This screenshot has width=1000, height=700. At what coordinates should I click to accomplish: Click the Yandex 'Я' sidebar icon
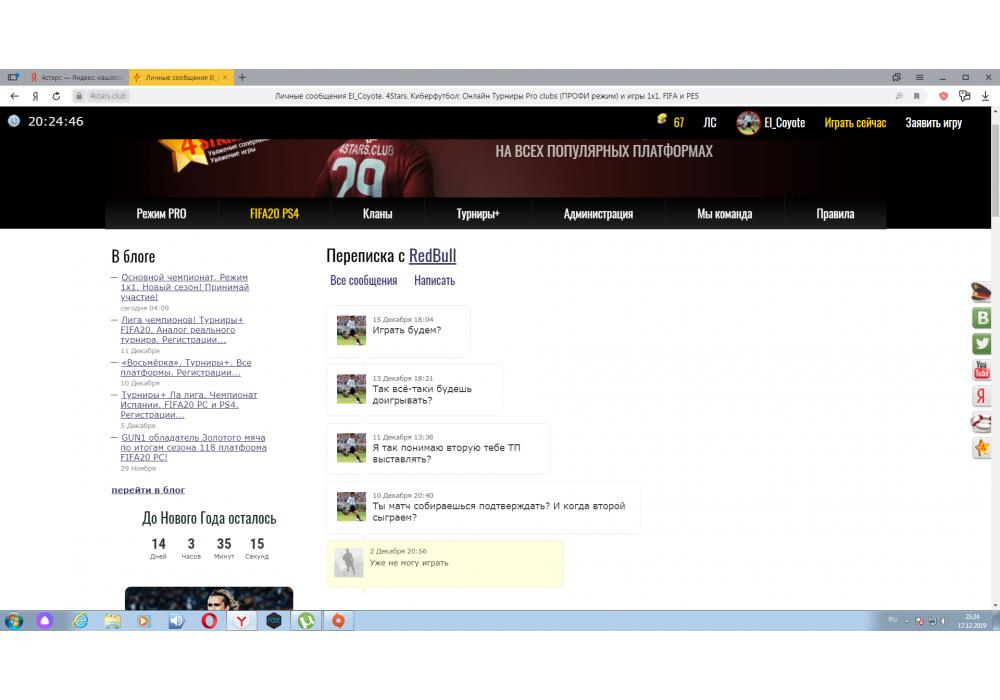click(982, 396)
